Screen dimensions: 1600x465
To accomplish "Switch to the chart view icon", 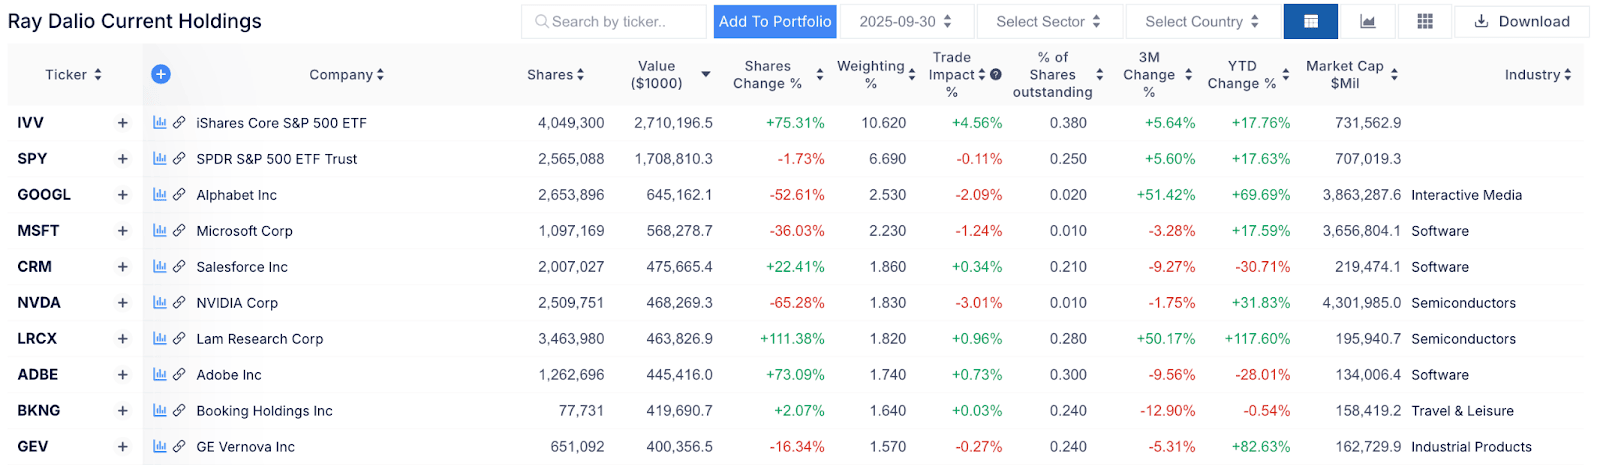I will 1367,22.
